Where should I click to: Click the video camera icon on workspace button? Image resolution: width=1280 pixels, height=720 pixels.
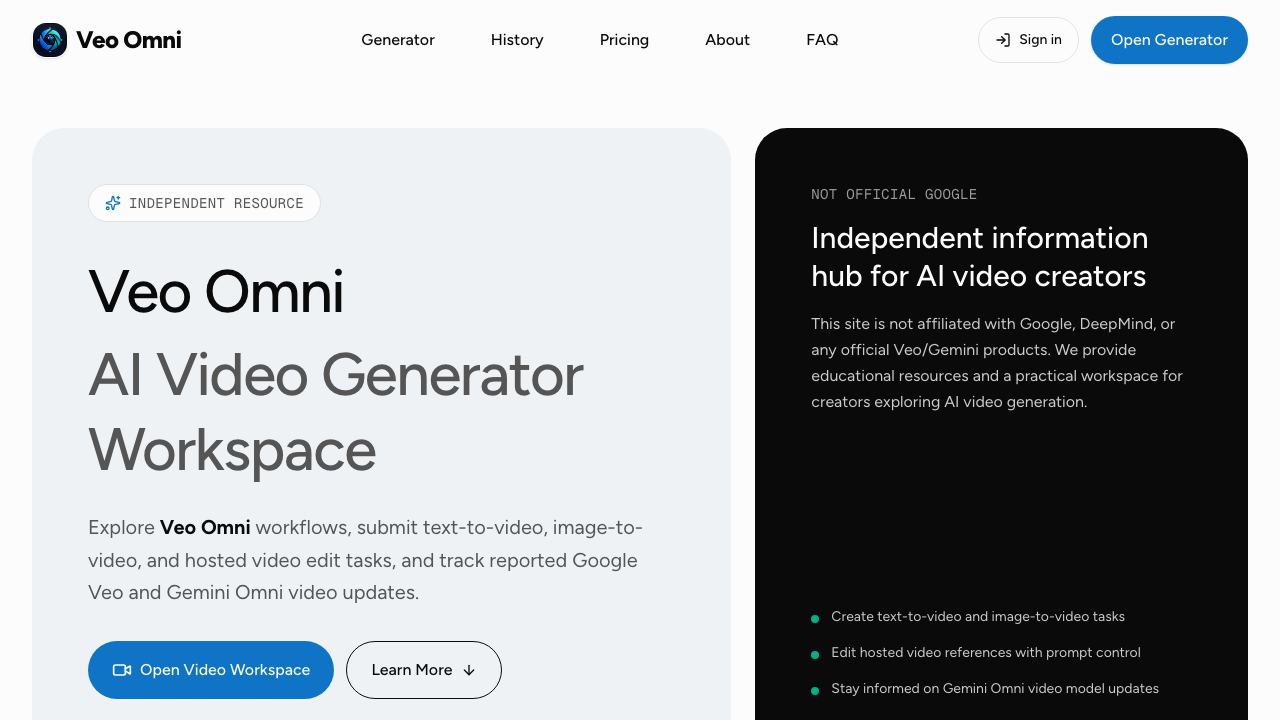[x=122, y=670]
